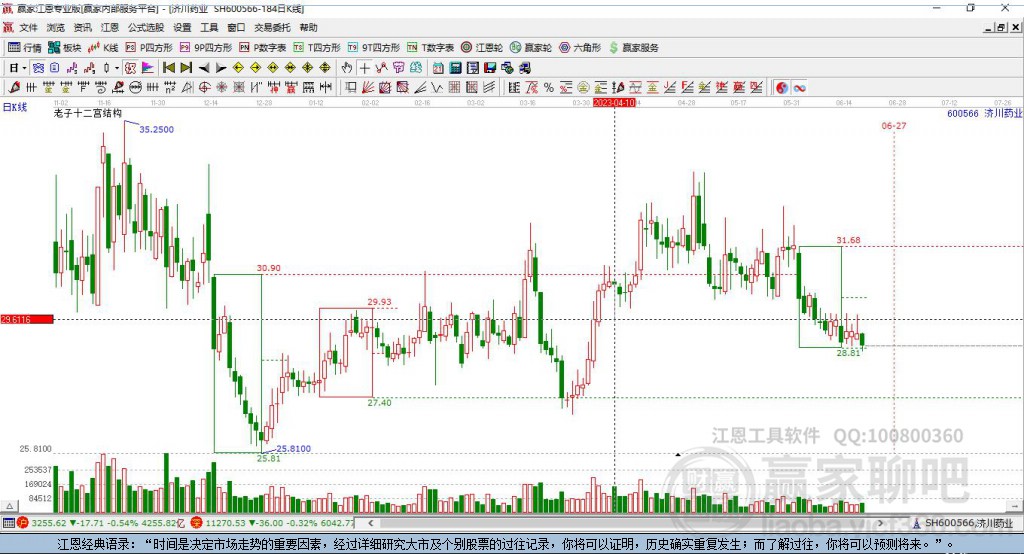Viewport: 1024px width, 554px height.
Task: Select the red crosshair circle tool
Action: 204,88
